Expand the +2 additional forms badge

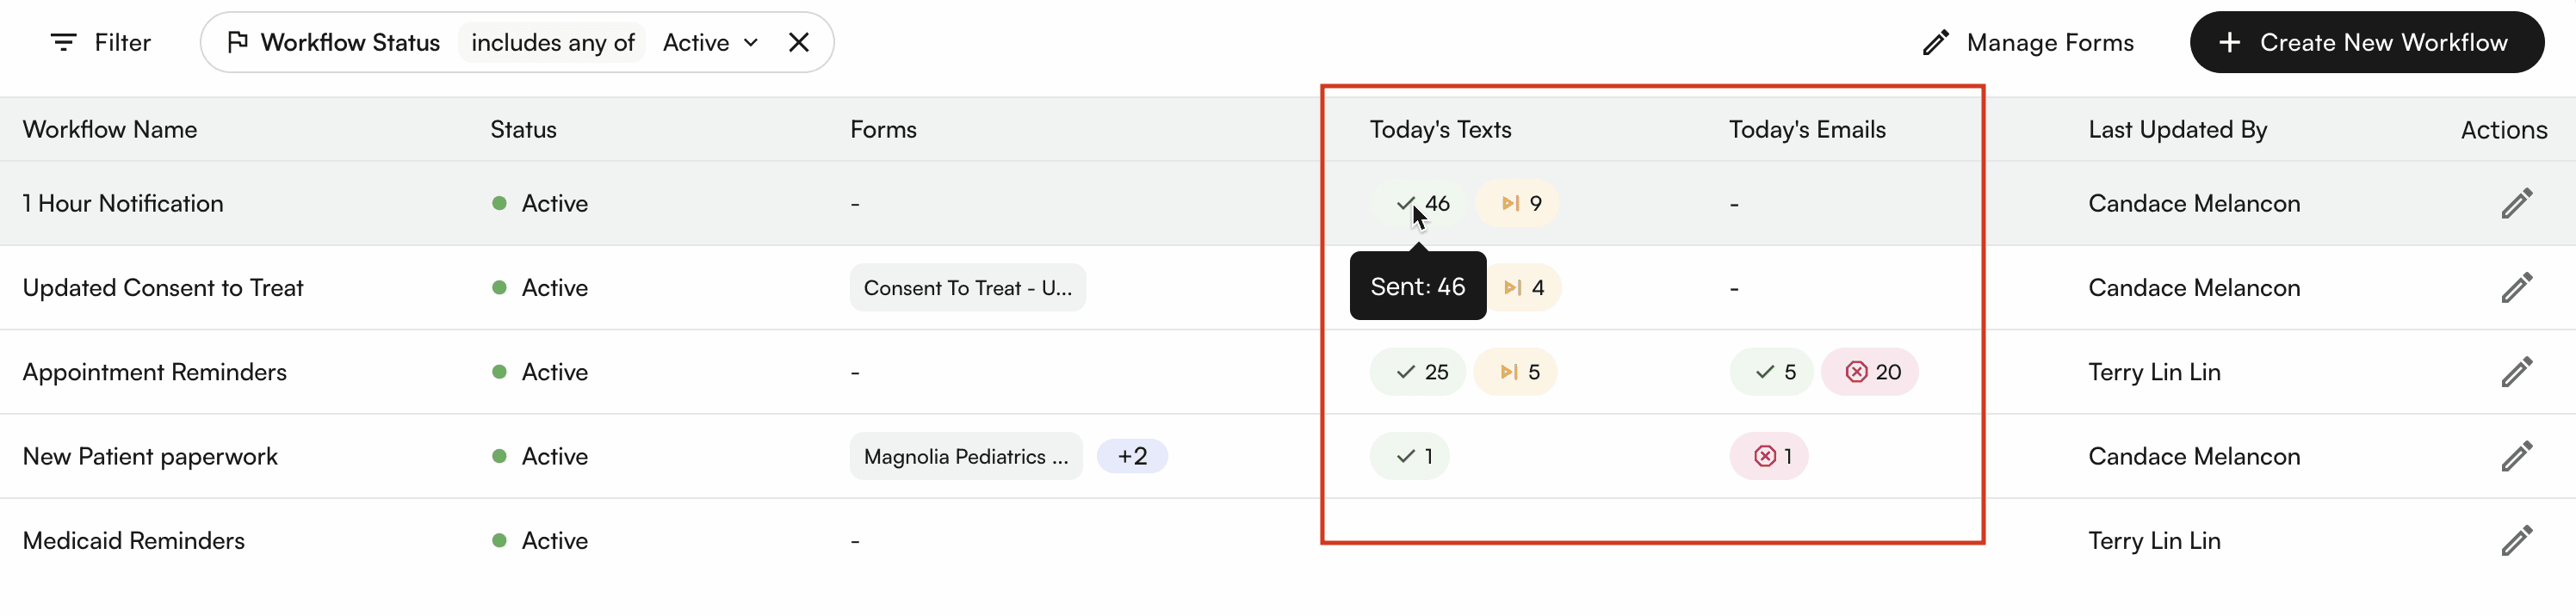1132,456
